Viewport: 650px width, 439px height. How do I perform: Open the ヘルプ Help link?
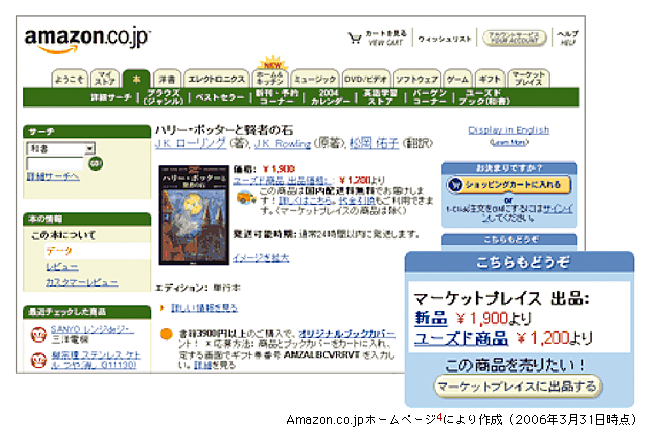pos(568,38)
